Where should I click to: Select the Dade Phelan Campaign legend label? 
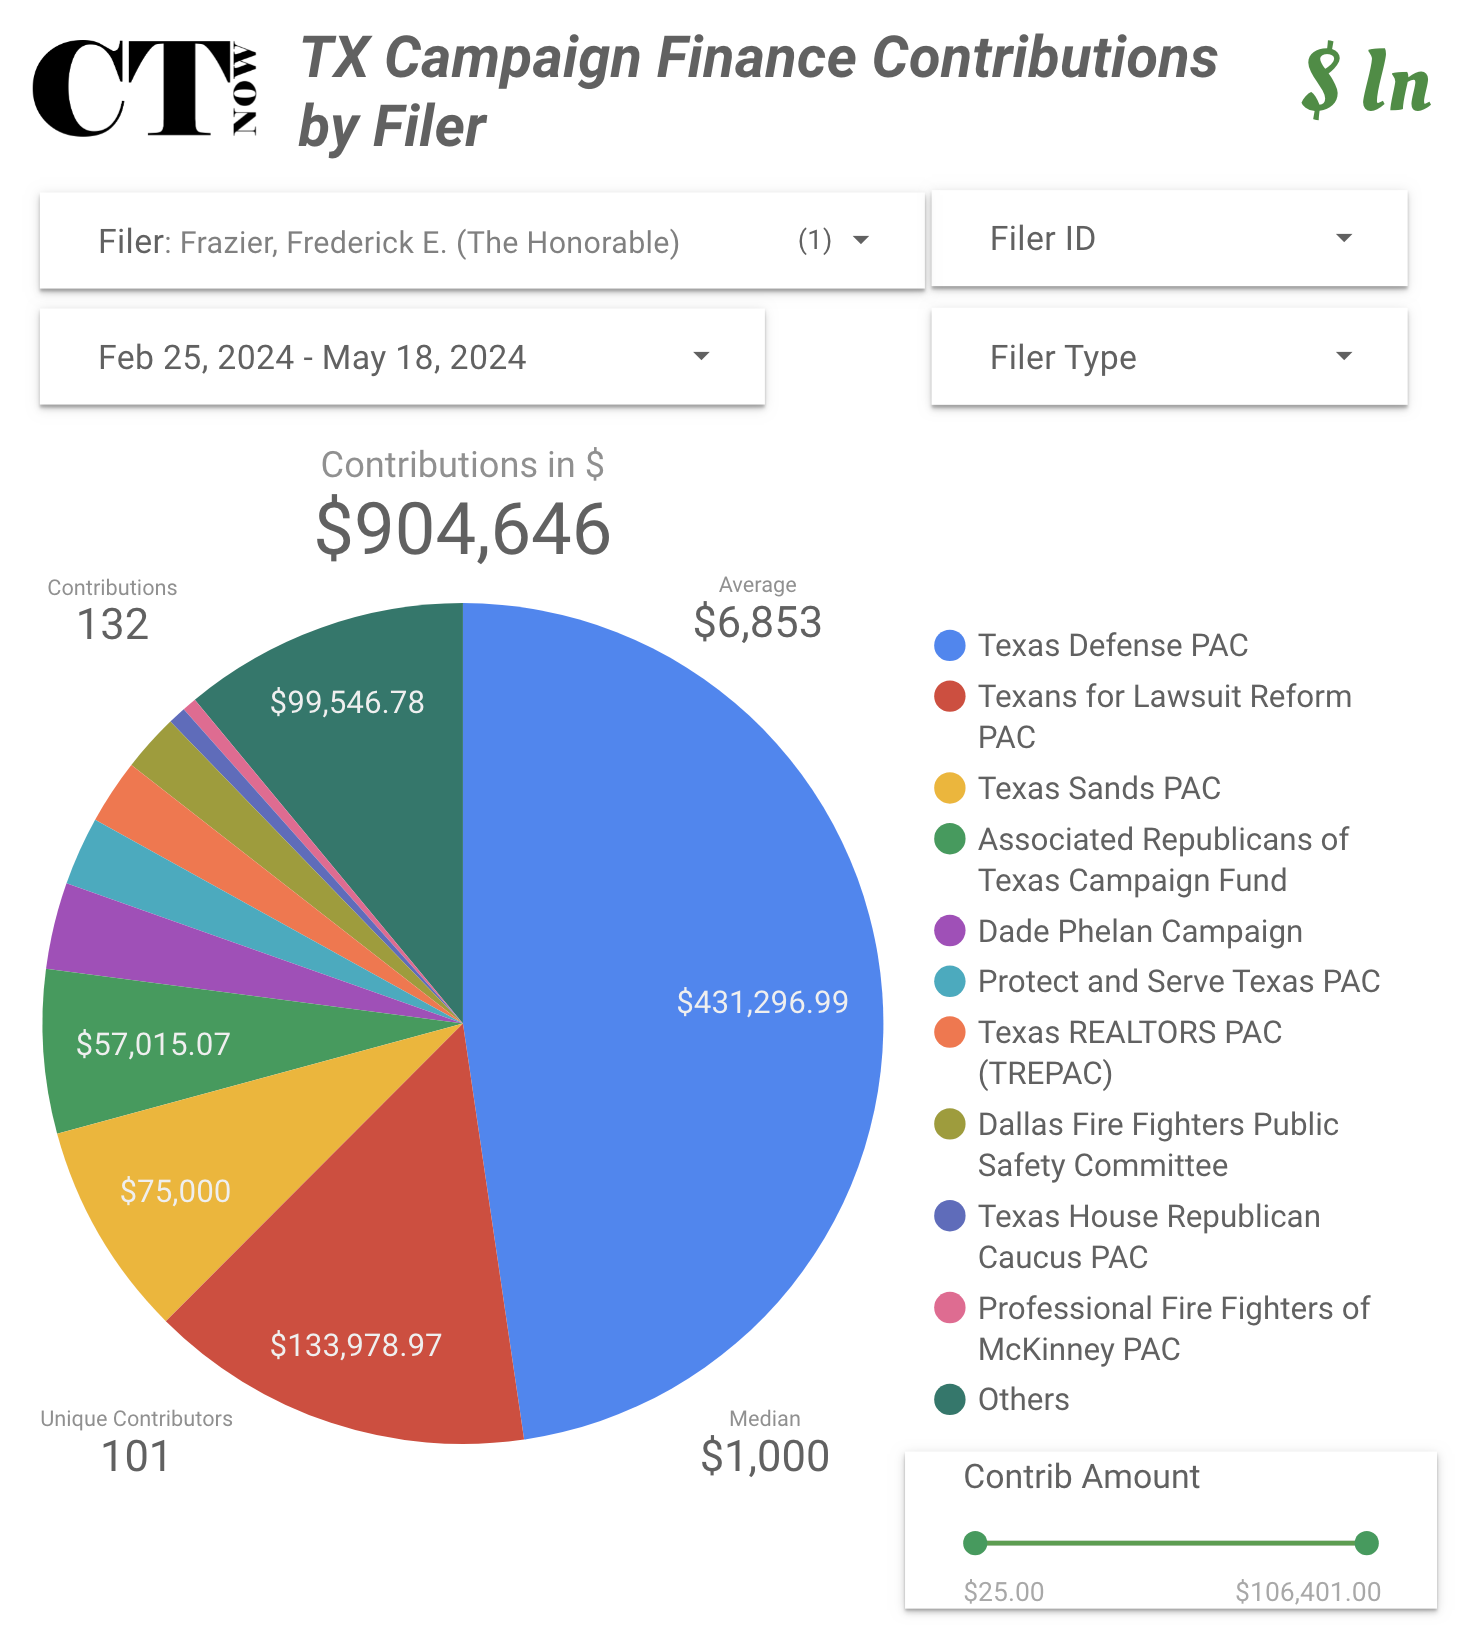[x=1140, y=931]
